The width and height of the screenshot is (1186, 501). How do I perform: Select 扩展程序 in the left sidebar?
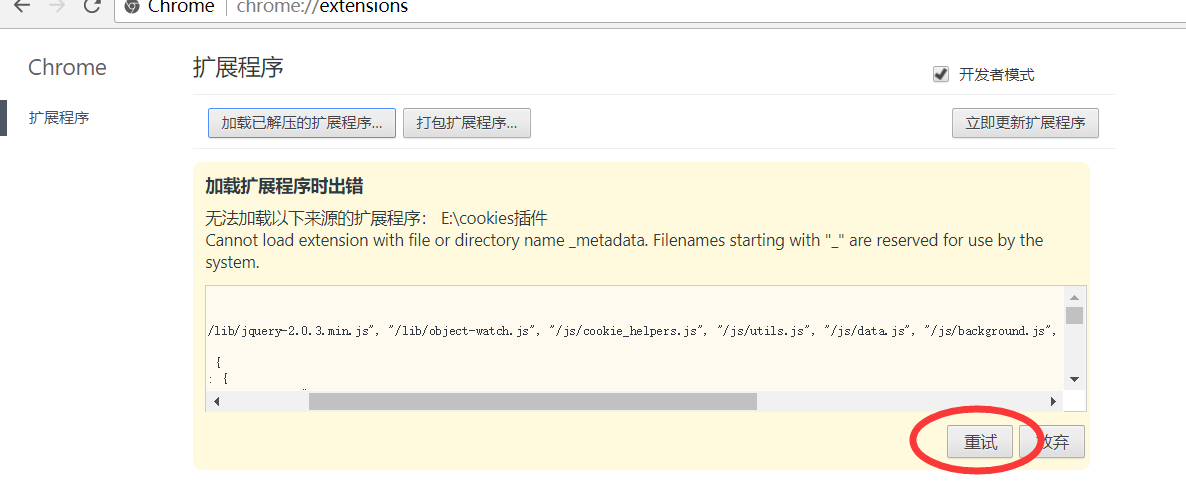59,118
